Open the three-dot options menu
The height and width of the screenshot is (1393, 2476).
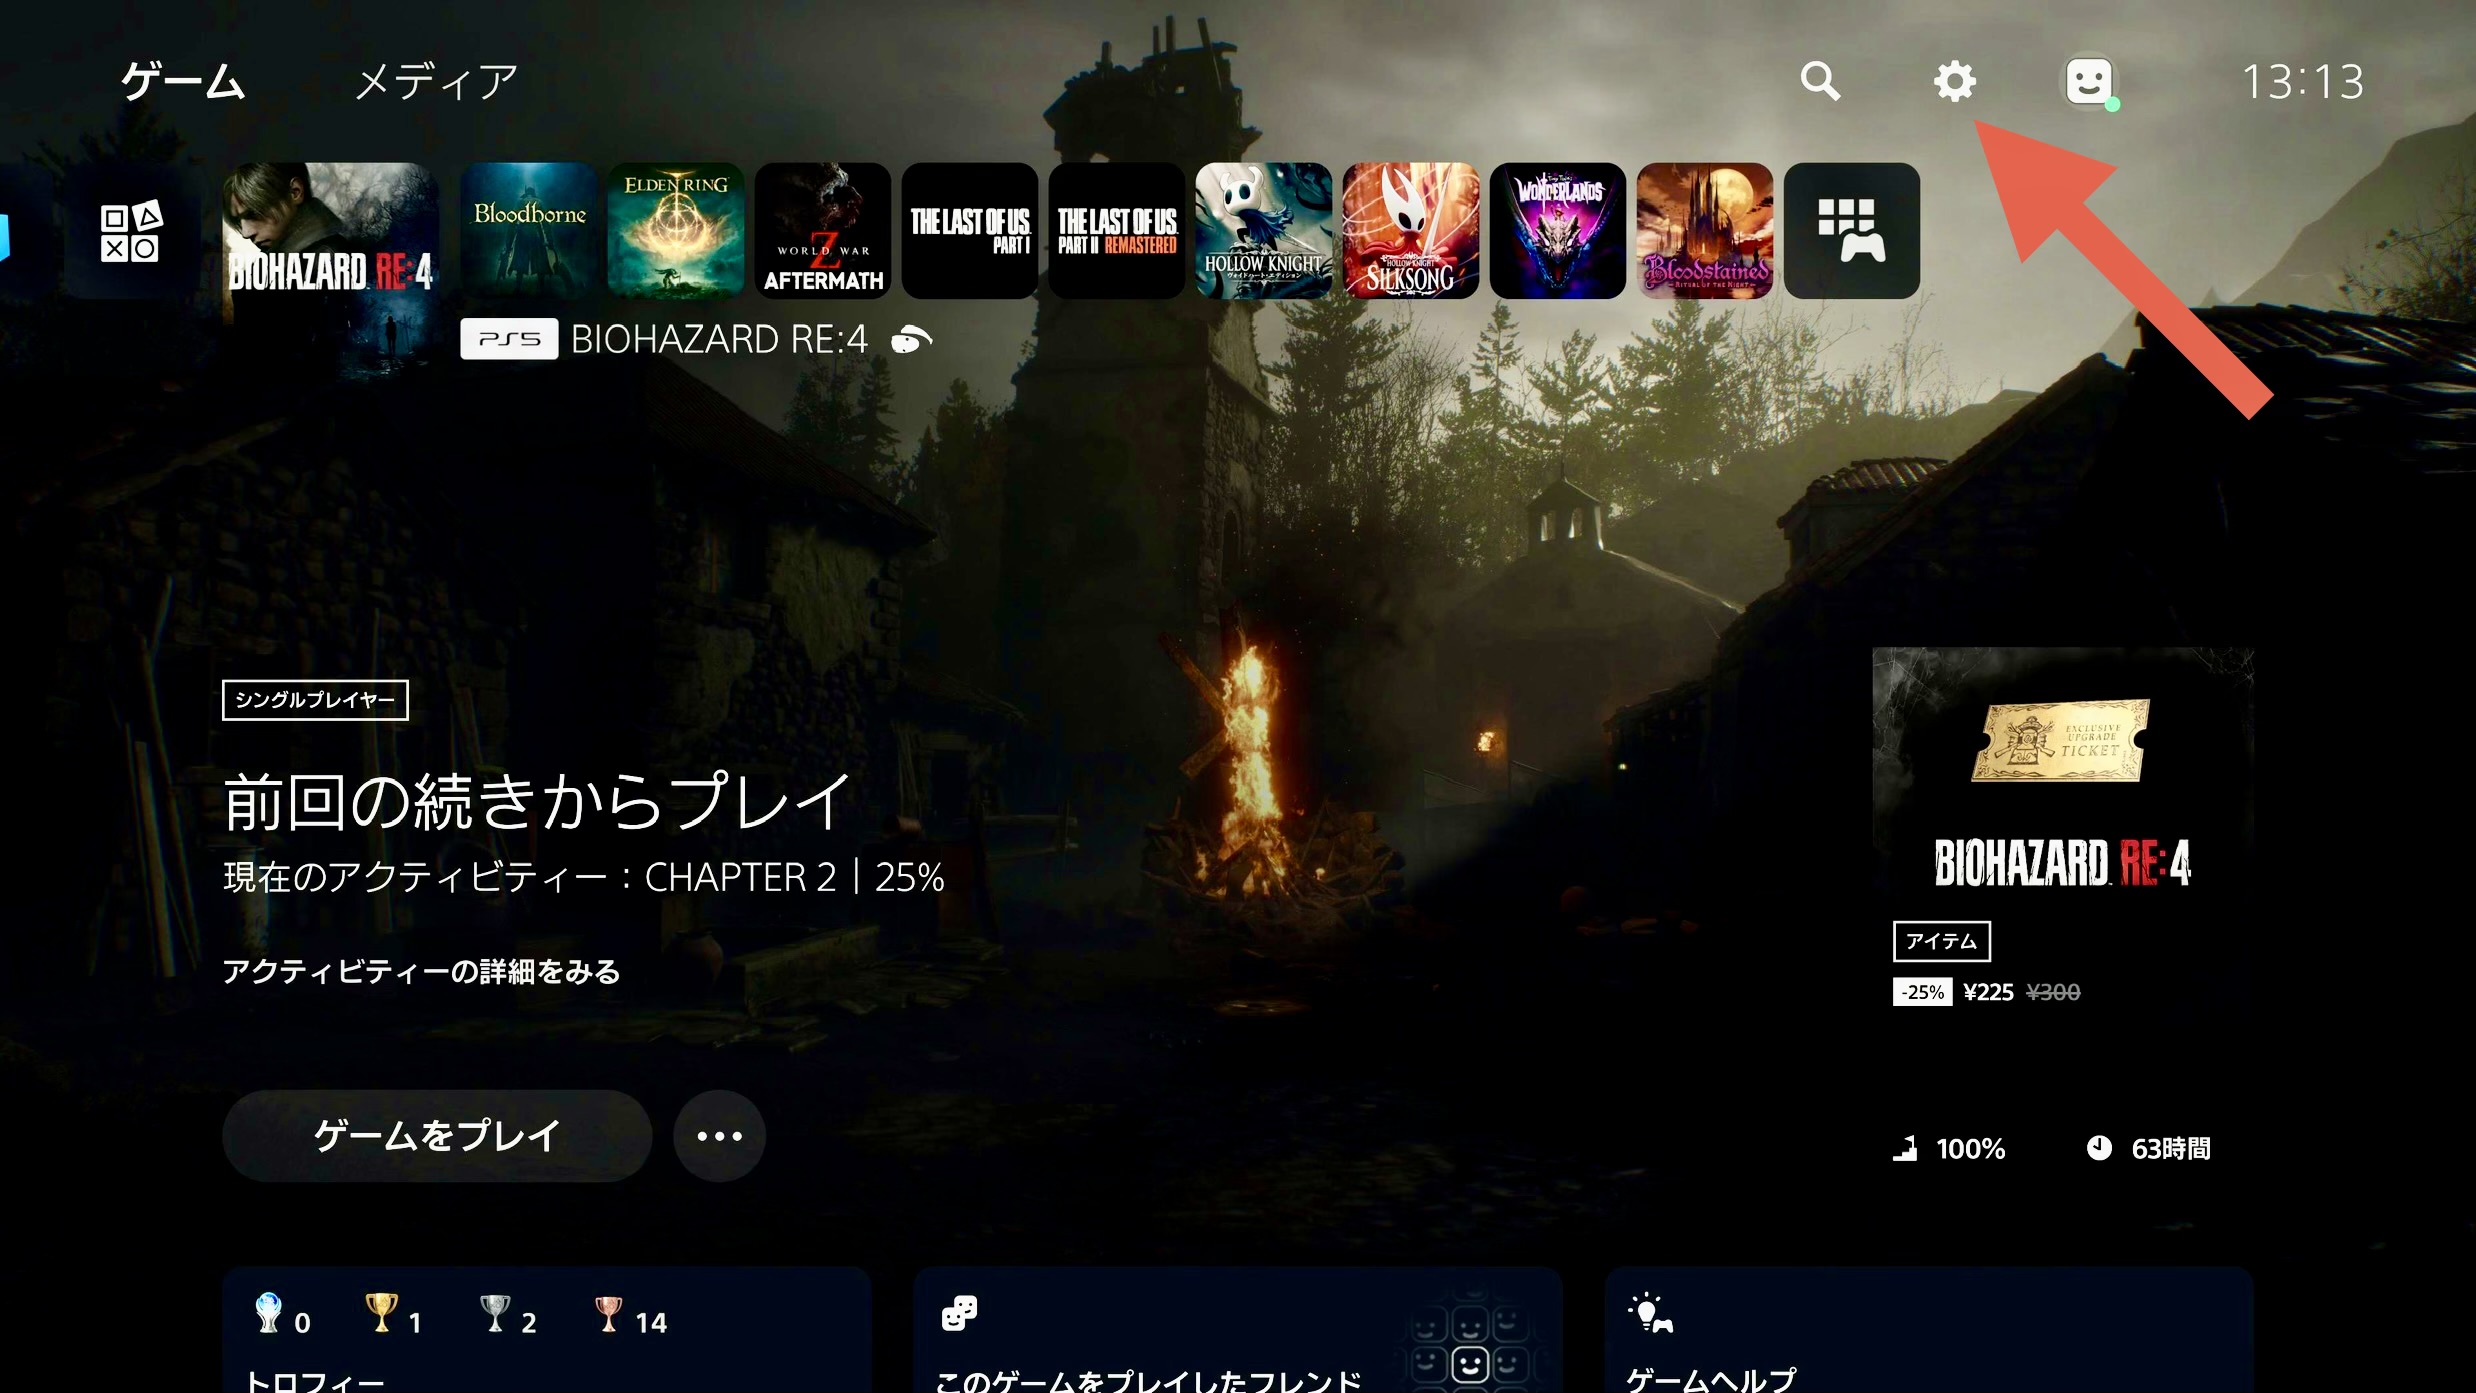[719, 1136]
